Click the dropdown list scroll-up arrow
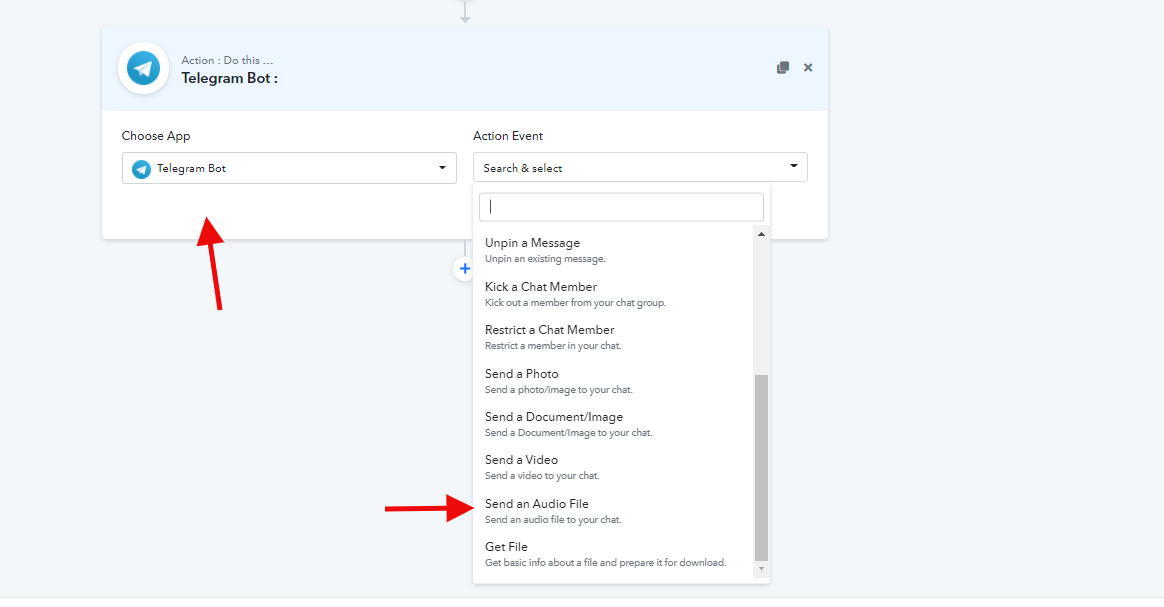The width and height of the screenshot is (1164, 607). click(x=761, y=234)
